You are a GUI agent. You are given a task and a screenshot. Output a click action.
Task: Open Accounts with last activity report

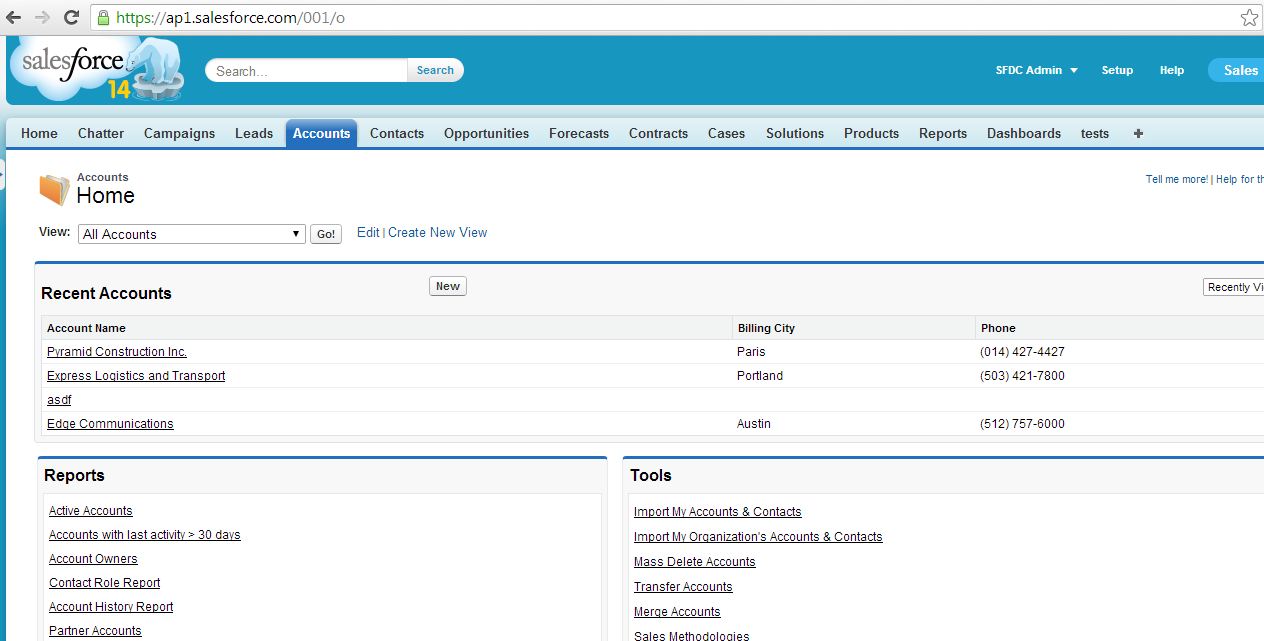tap(145, 535)
